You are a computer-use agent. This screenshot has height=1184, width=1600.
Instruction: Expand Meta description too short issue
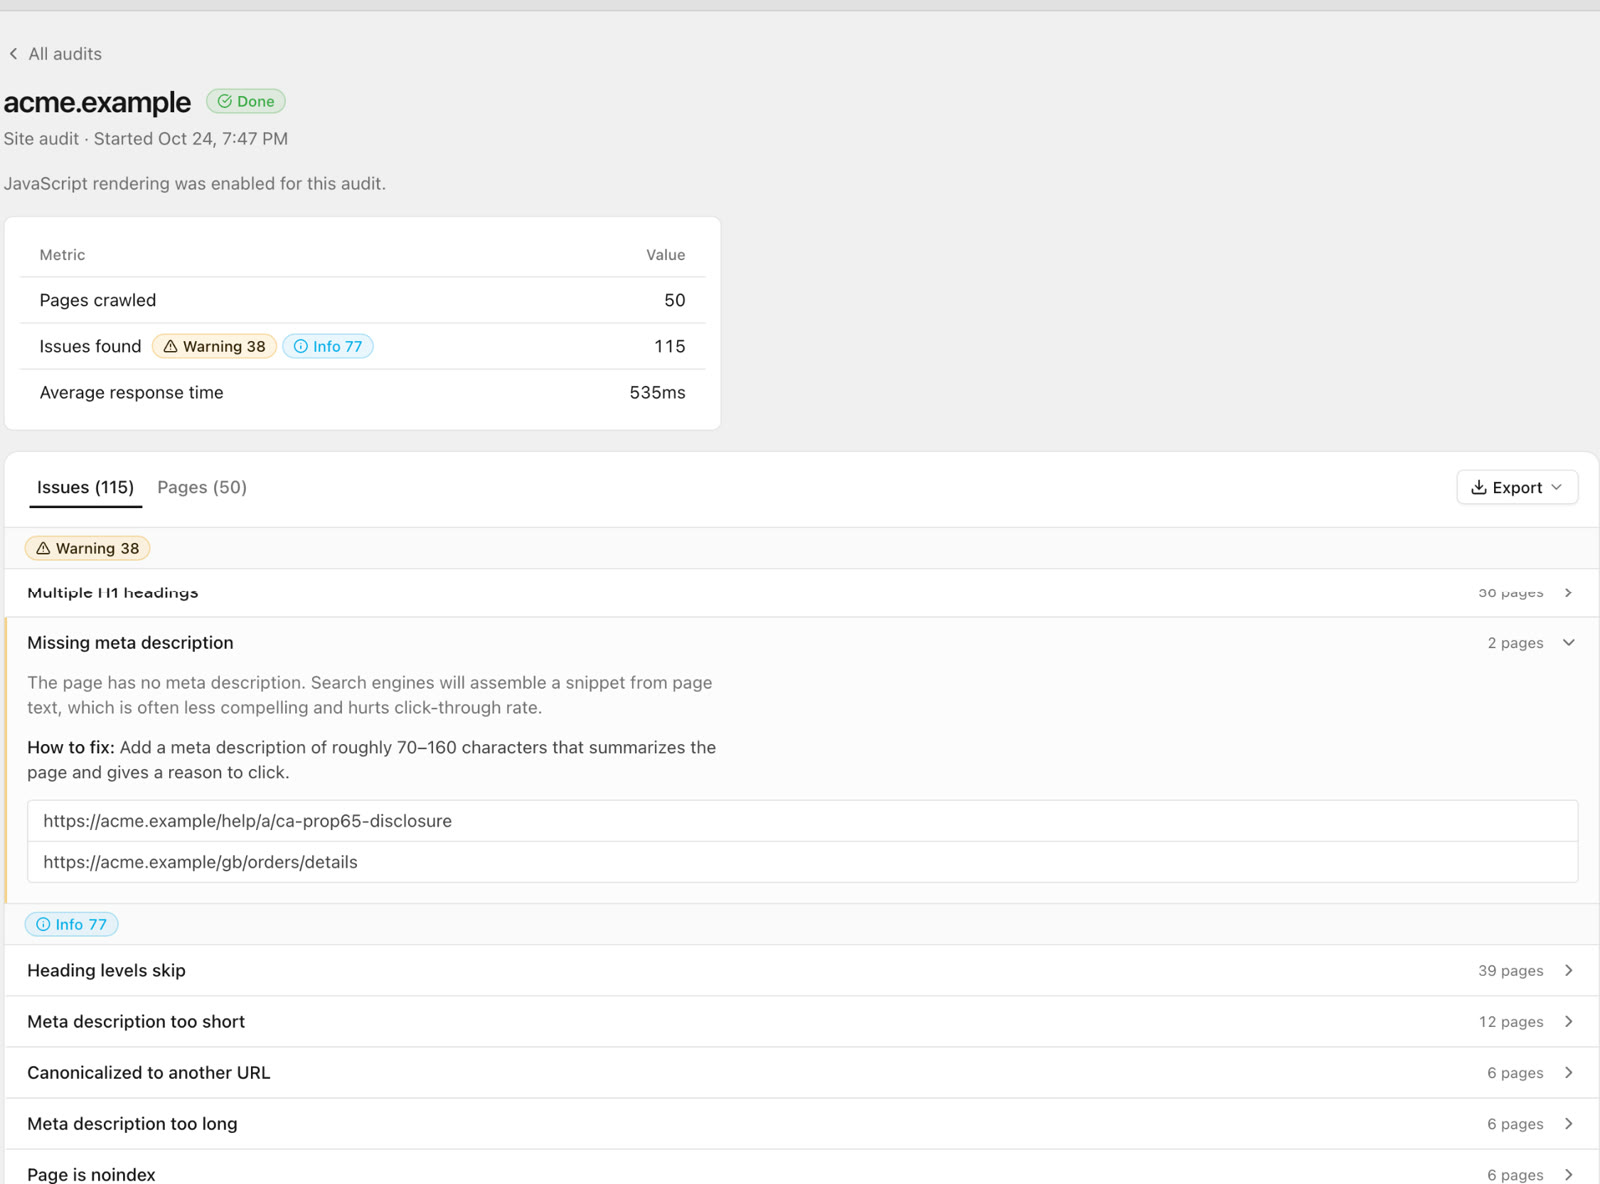802,1021
